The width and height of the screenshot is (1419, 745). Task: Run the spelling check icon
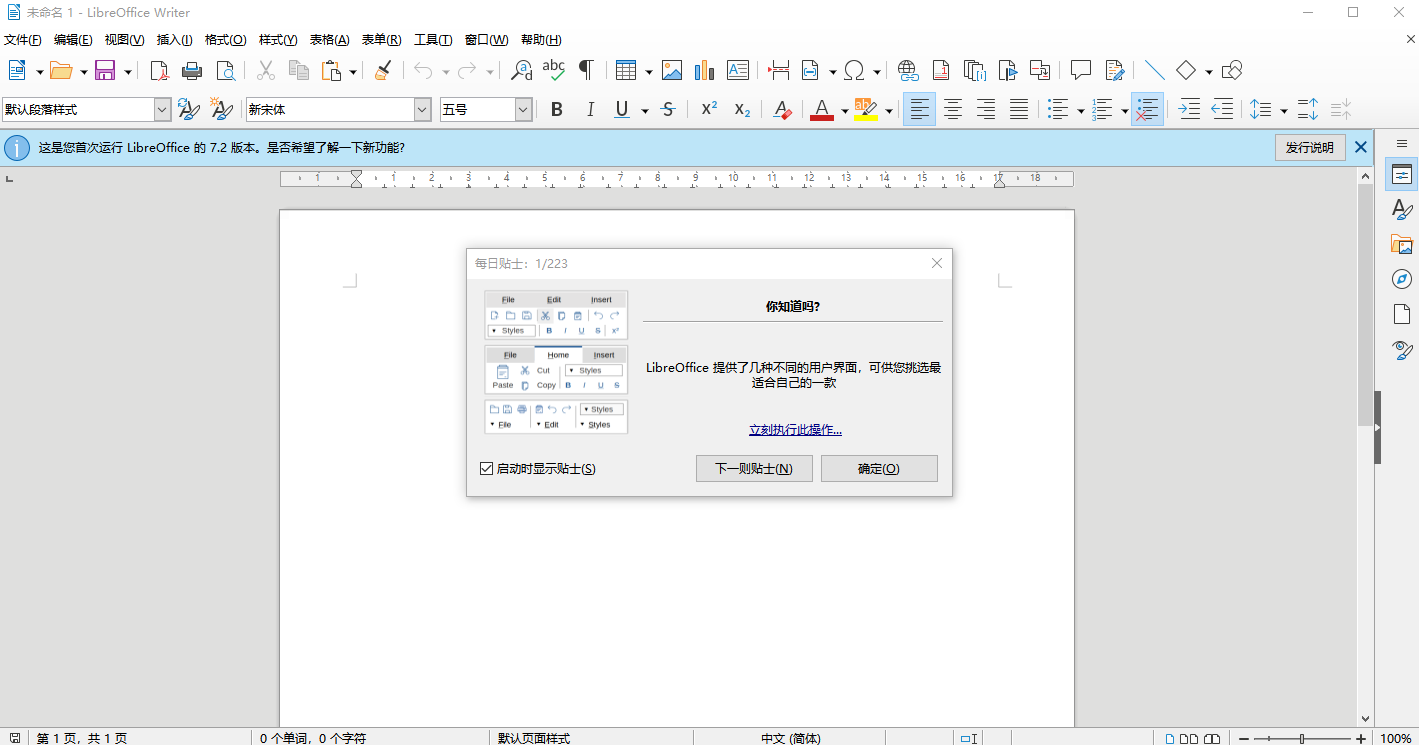(x=553, y=70)
